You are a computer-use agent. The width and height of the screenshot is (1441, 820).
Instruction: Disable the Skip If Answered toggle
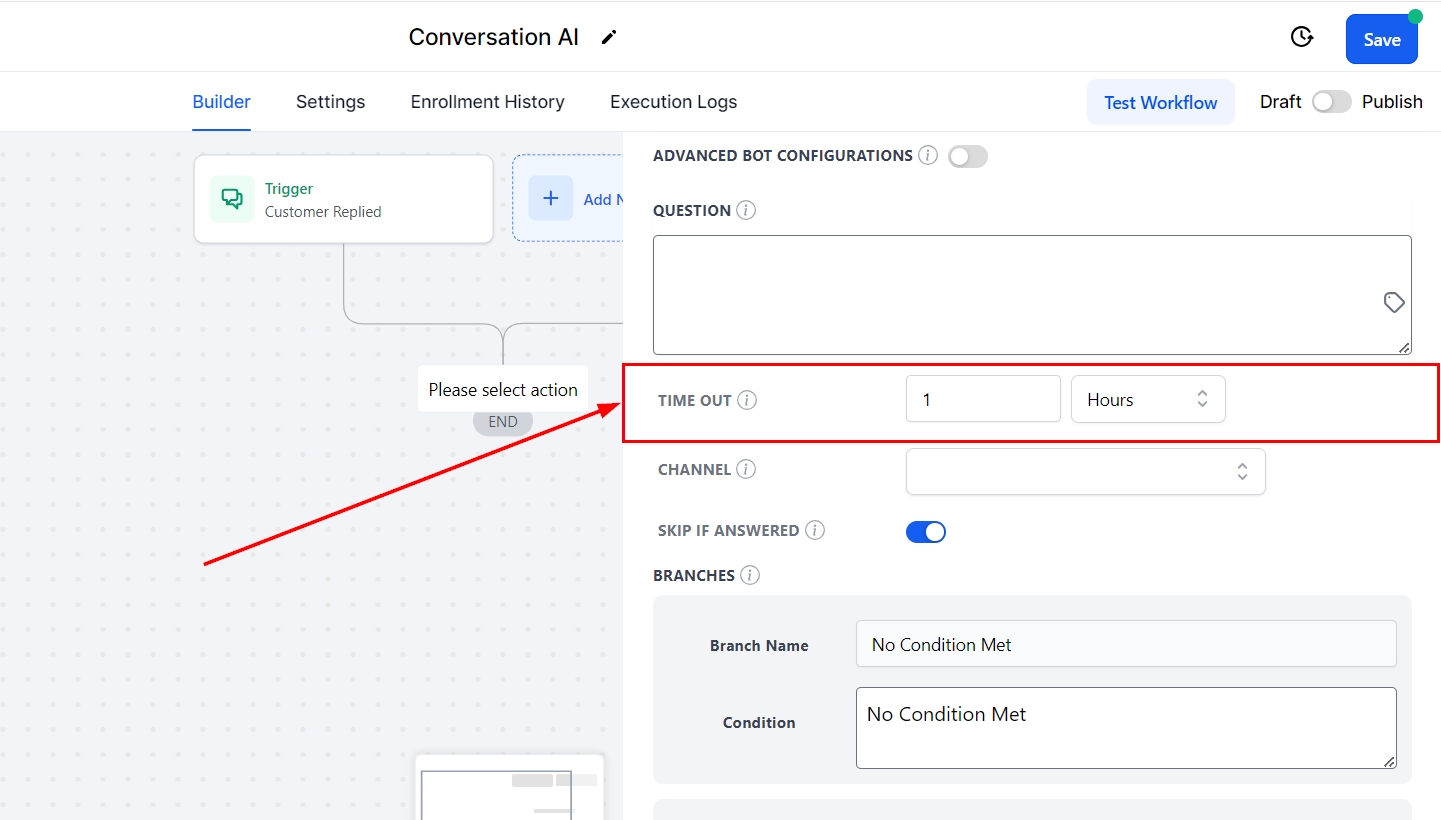tap(926, 531)
